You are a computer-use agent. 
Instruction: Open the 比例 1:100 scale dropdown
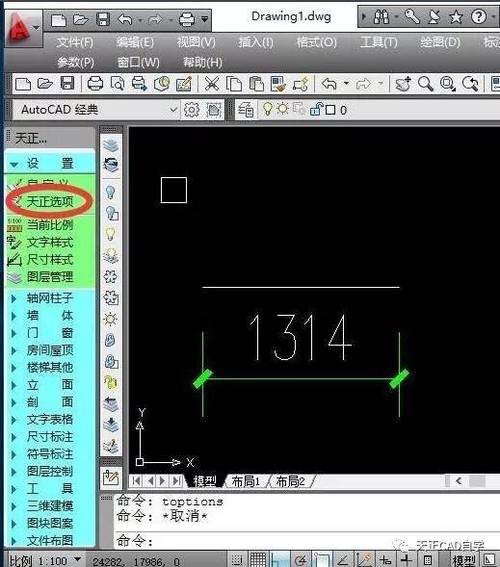click(77, 559)
